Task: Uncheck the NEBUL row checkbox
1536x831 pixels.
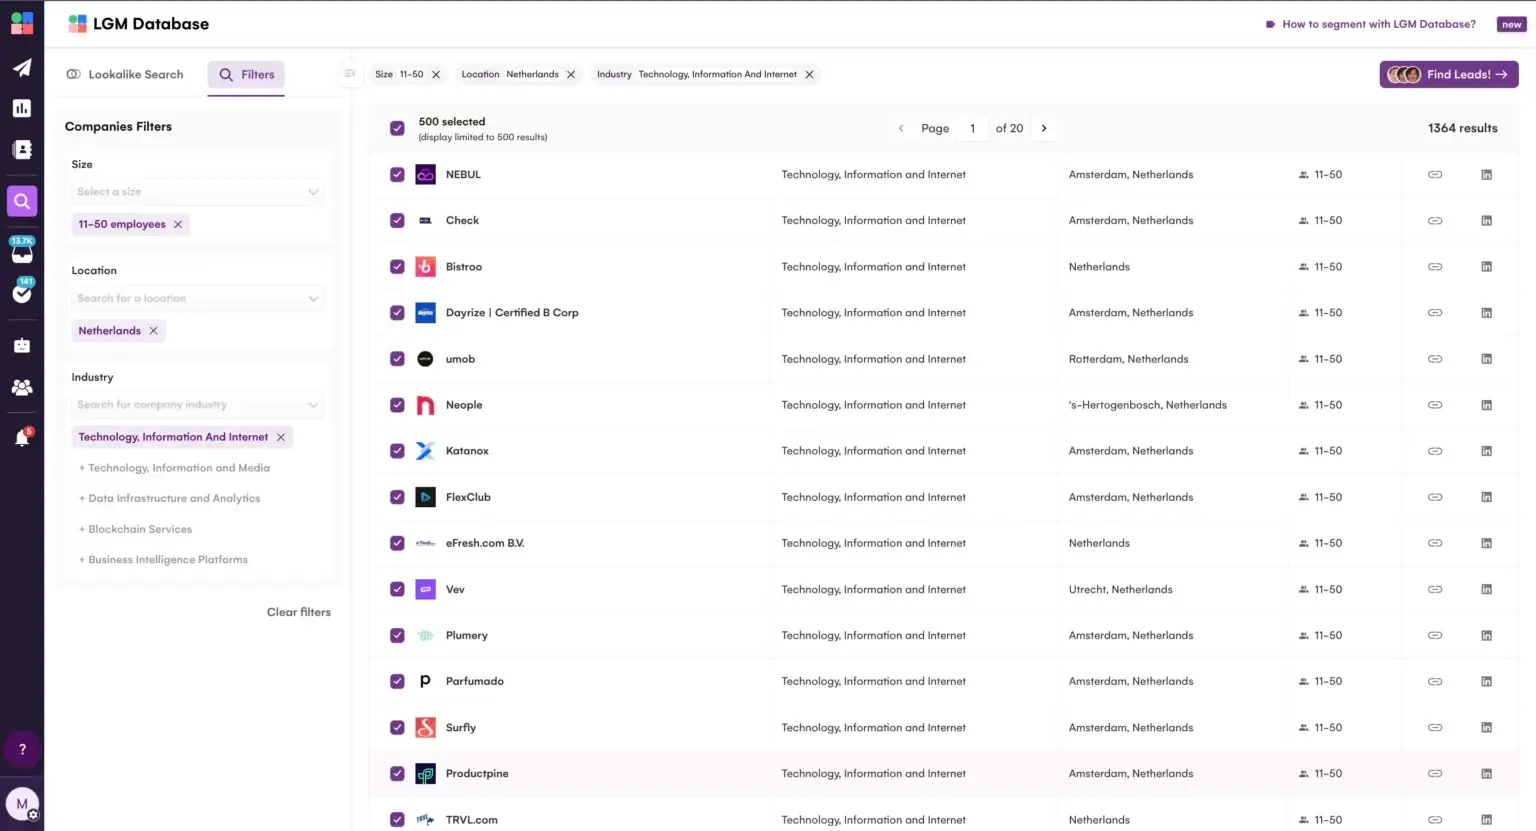Action: pyautogui.click(x=397, y=174)
